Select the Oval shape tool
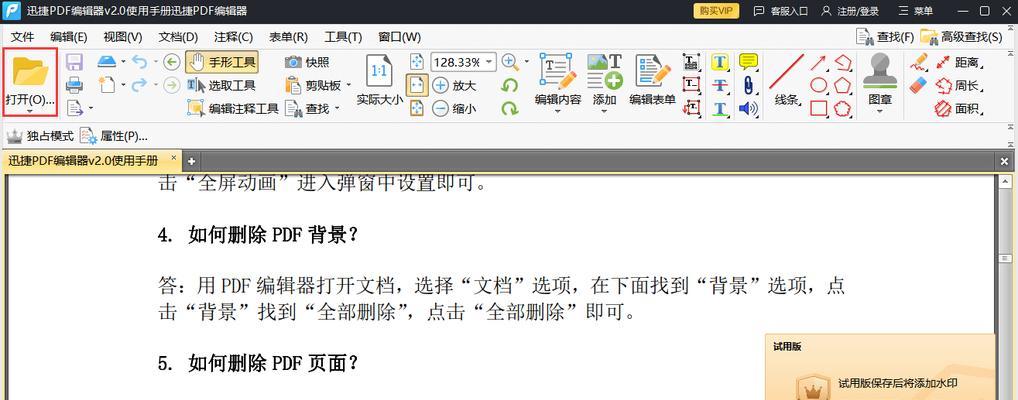1018x400 pixels. [x=819, y=85]
